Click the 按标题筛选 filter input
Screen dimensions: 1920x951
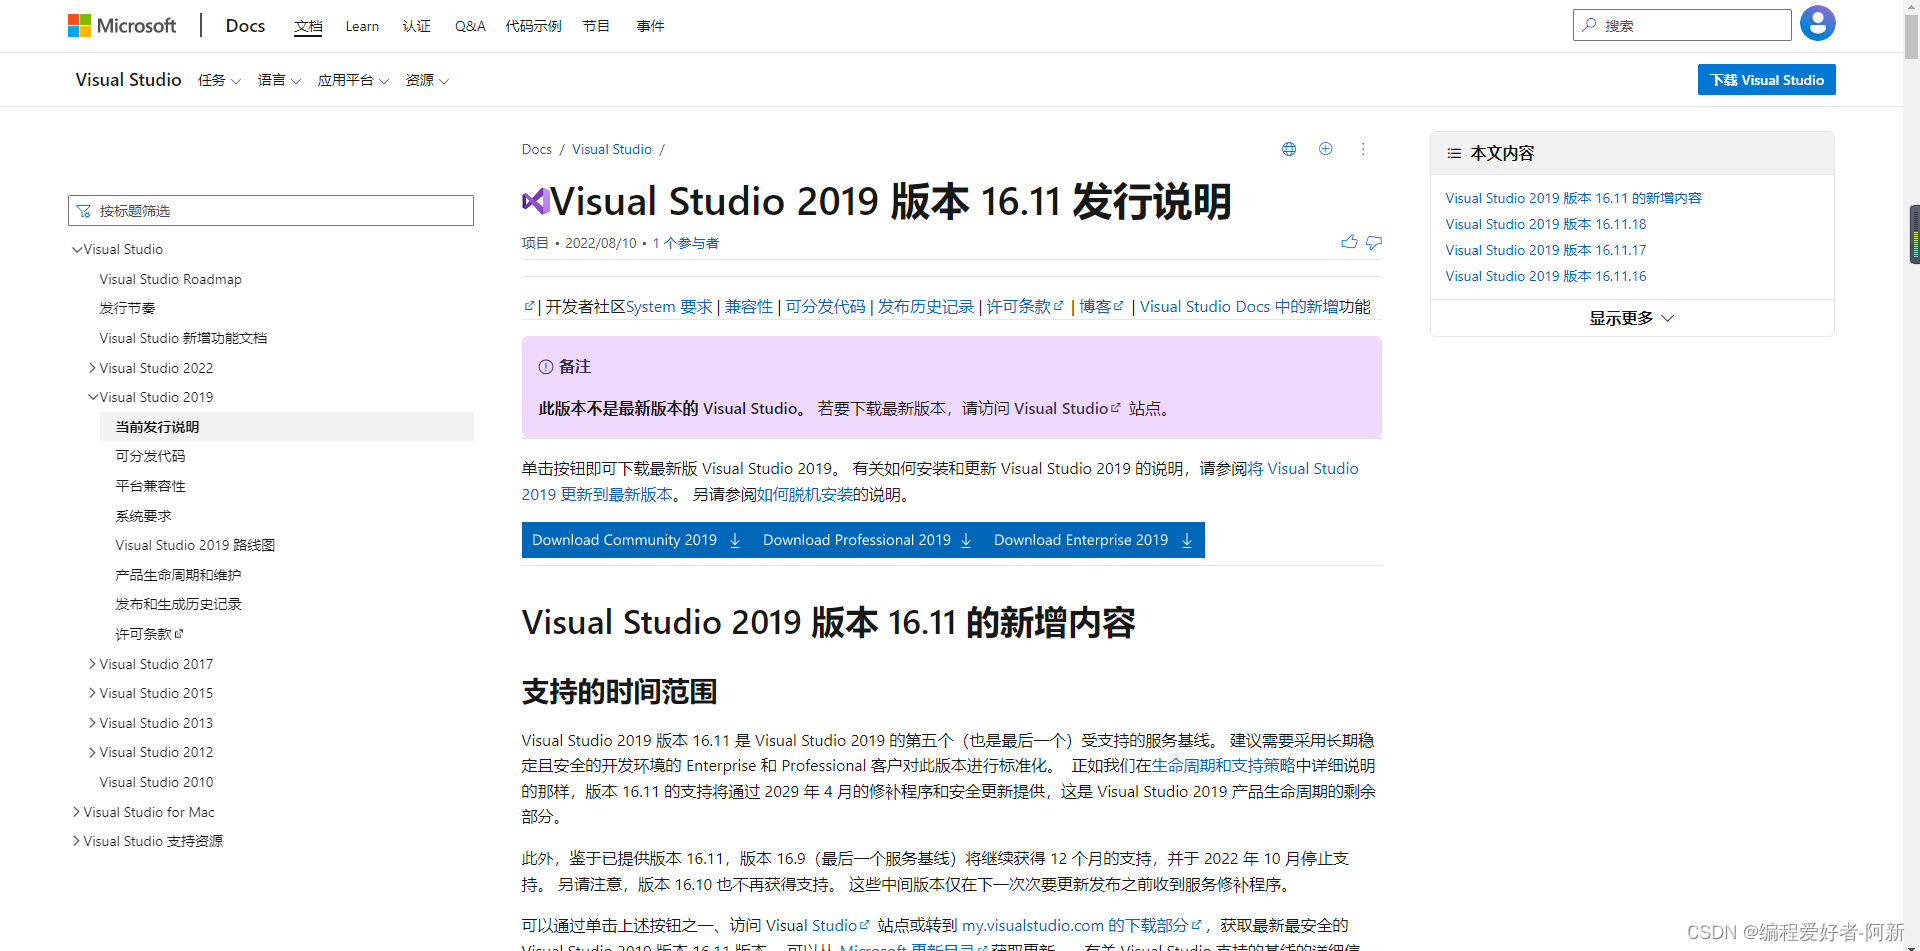point(271,211)
